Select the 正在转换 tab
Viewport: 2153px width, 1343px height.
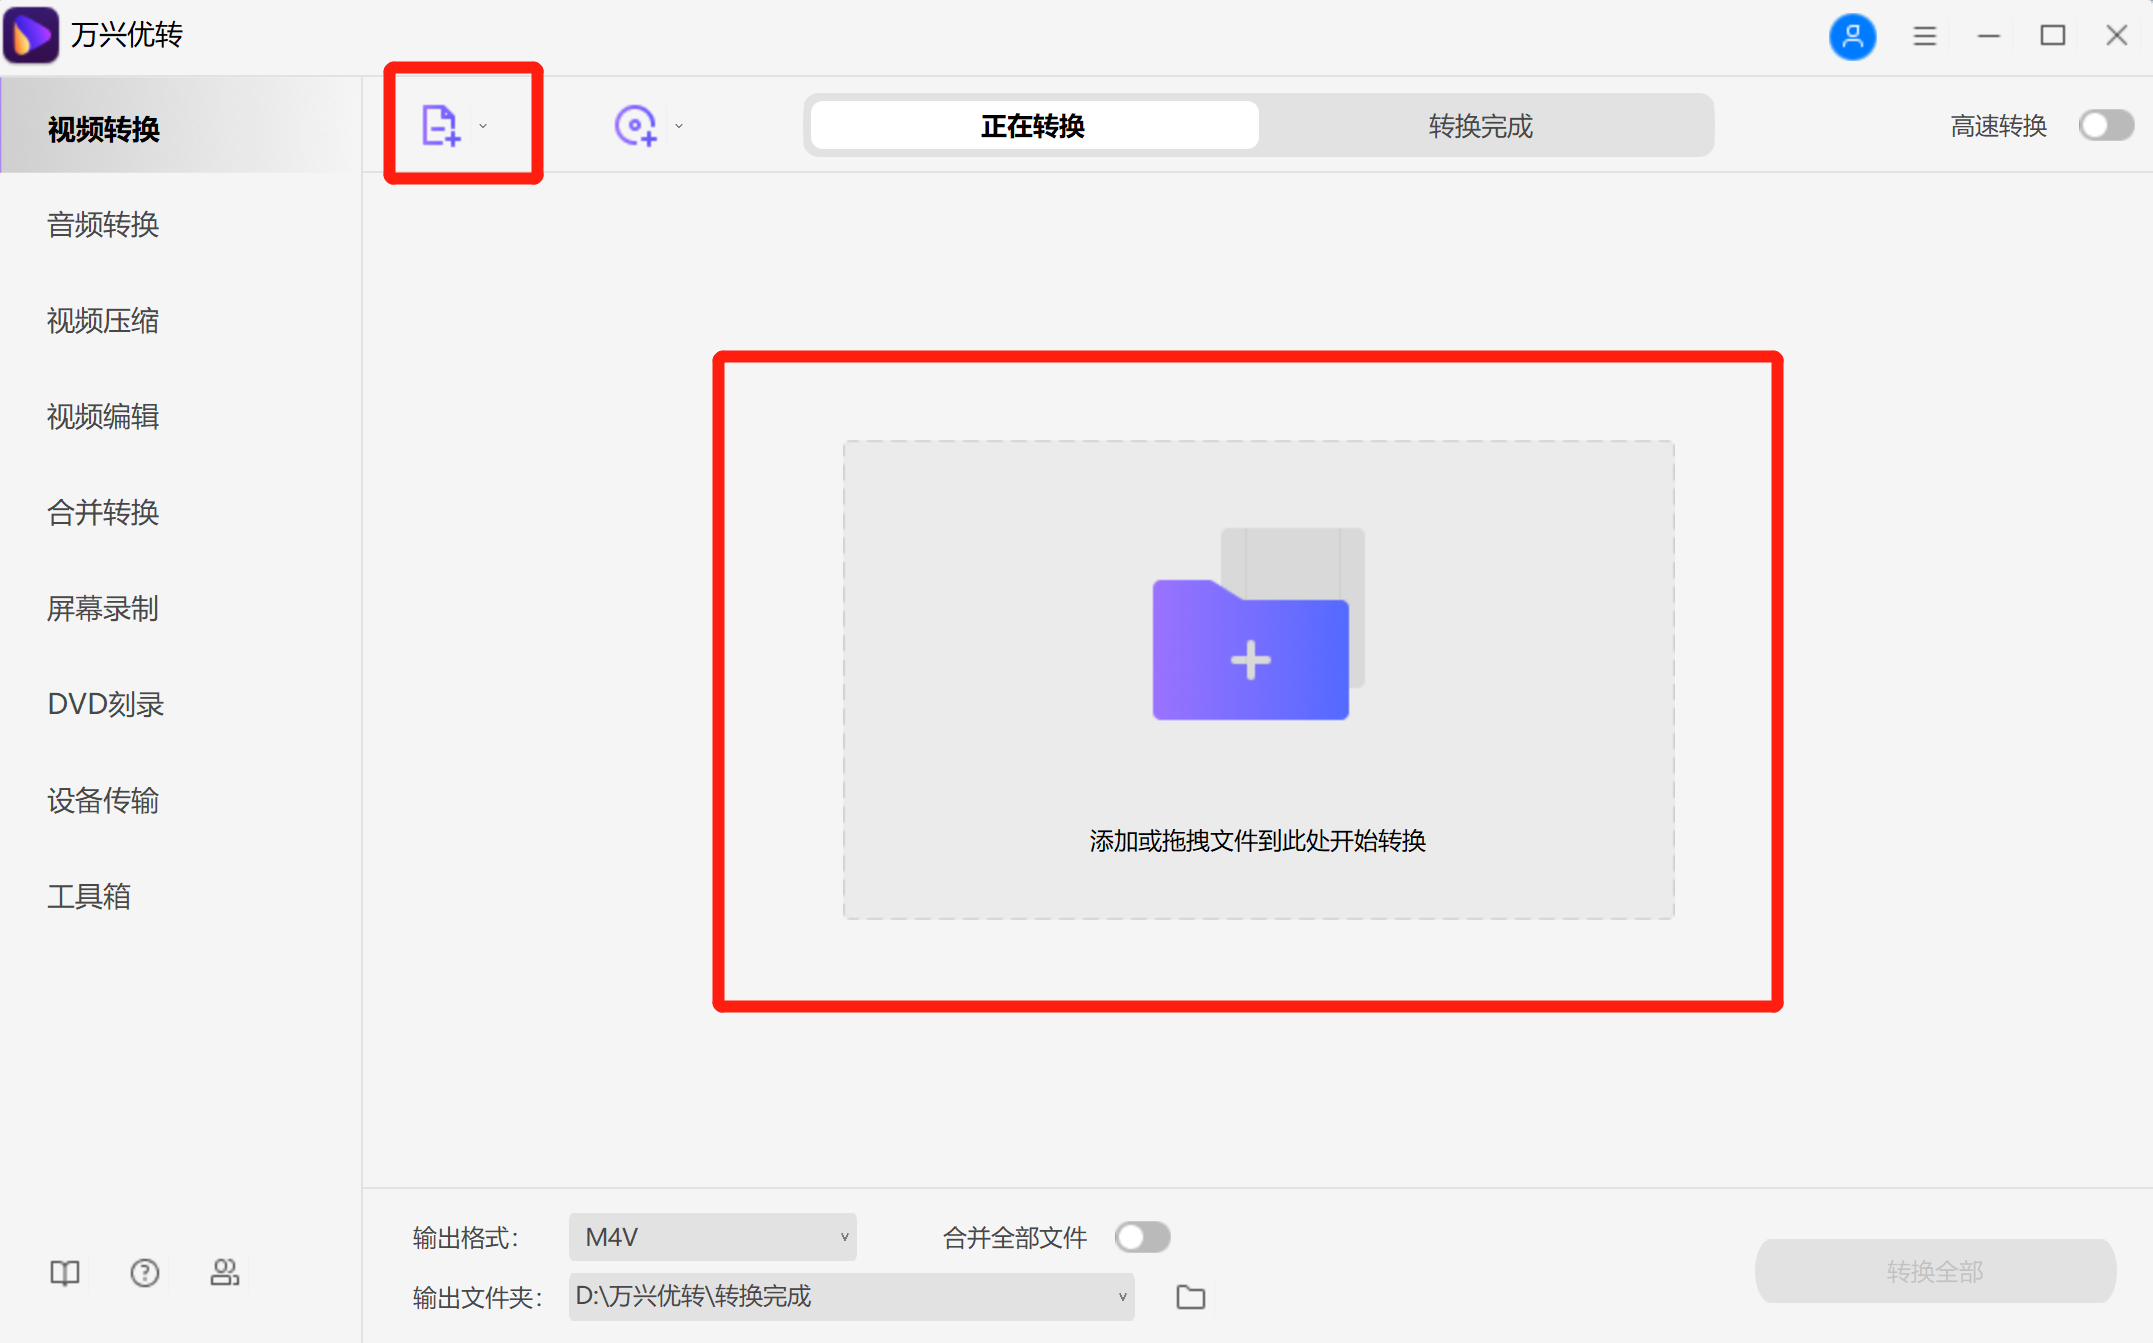[1031, 126]
